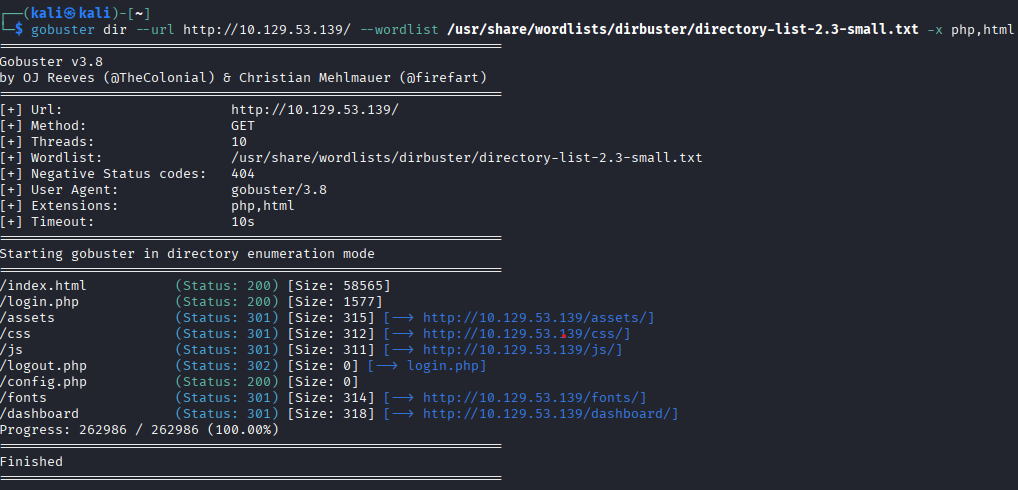The height and width of the screenshot is (490, 1018).
Task: Open the assets redirect URL link
Action: 538,317
